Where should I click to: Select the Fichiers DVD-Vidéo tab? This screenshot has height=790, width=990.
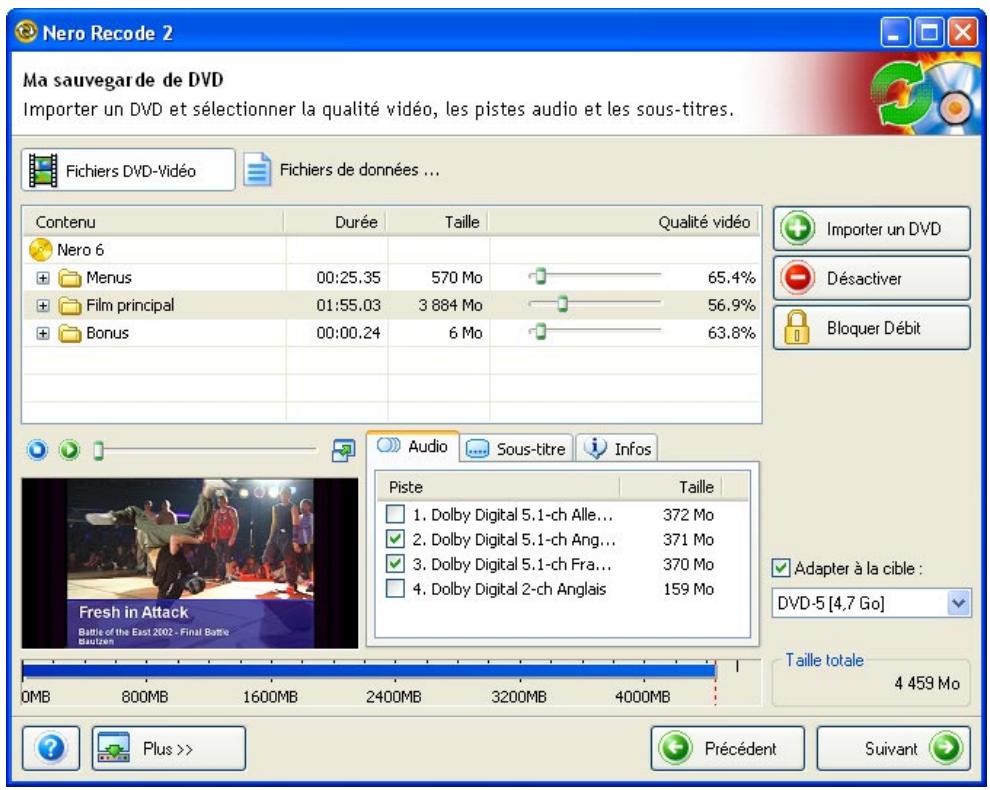point(128,170)
